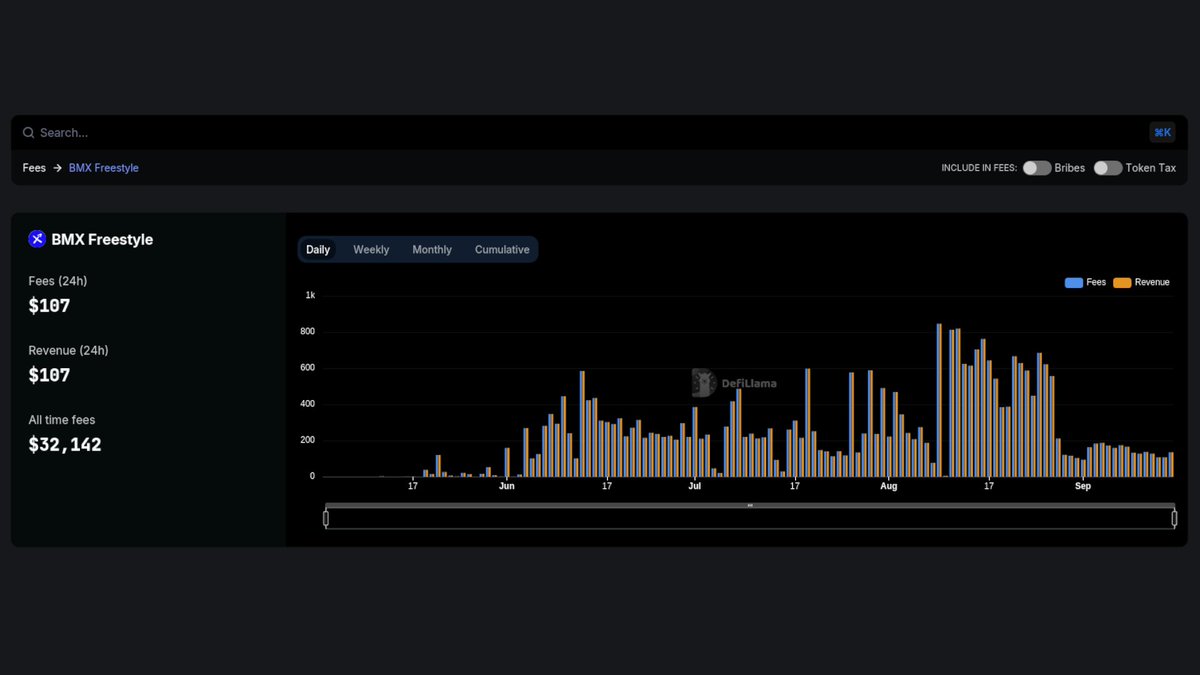
Task: Switch chart to the Monthly tab
Action: coord(432,250)
